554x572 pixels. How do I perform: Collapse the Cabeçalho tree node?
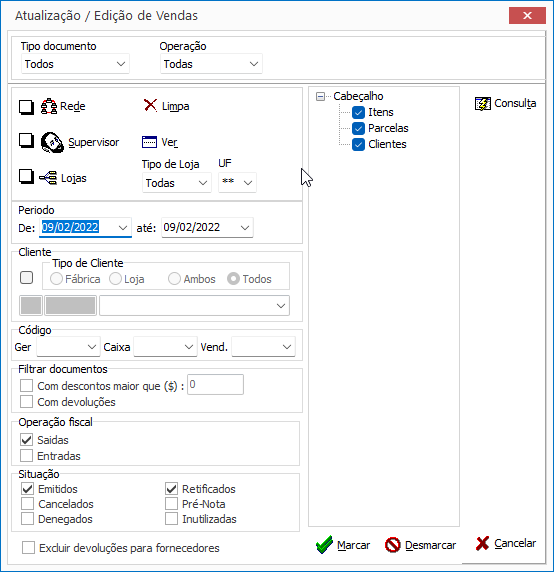(320, 97)
